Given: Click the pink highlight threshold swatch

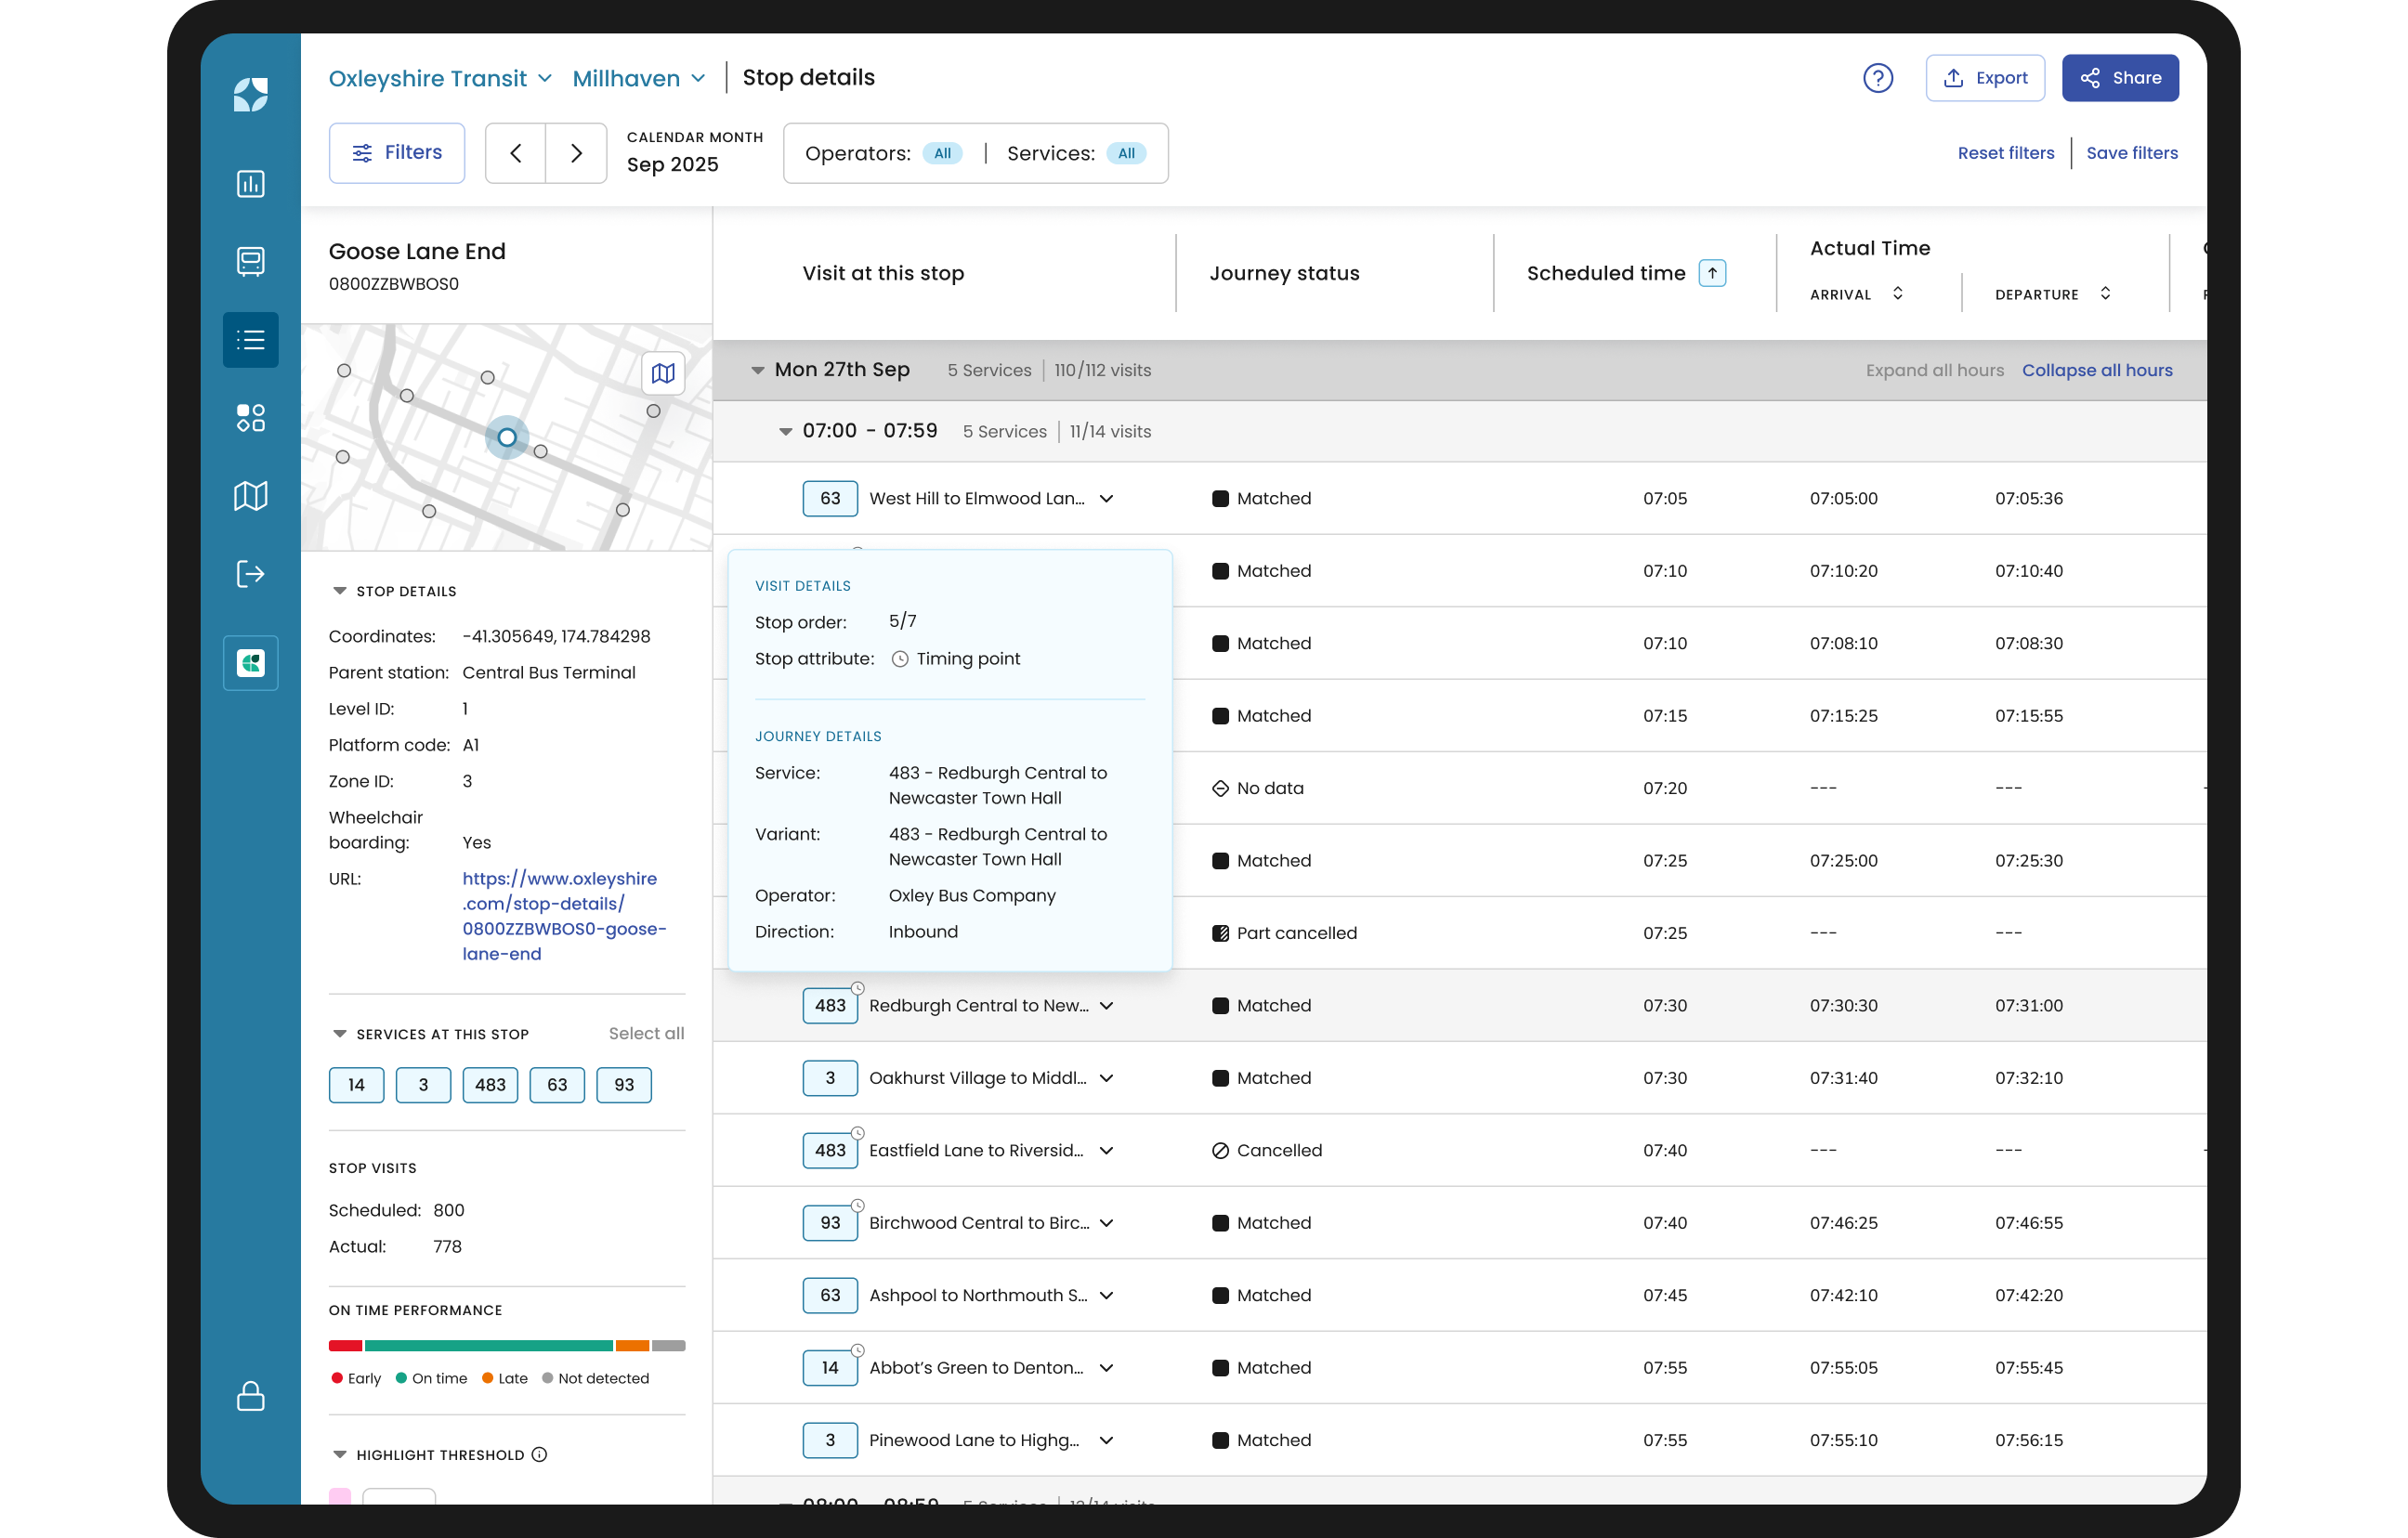Looking at the screenshot, I should pos(340,1497).
